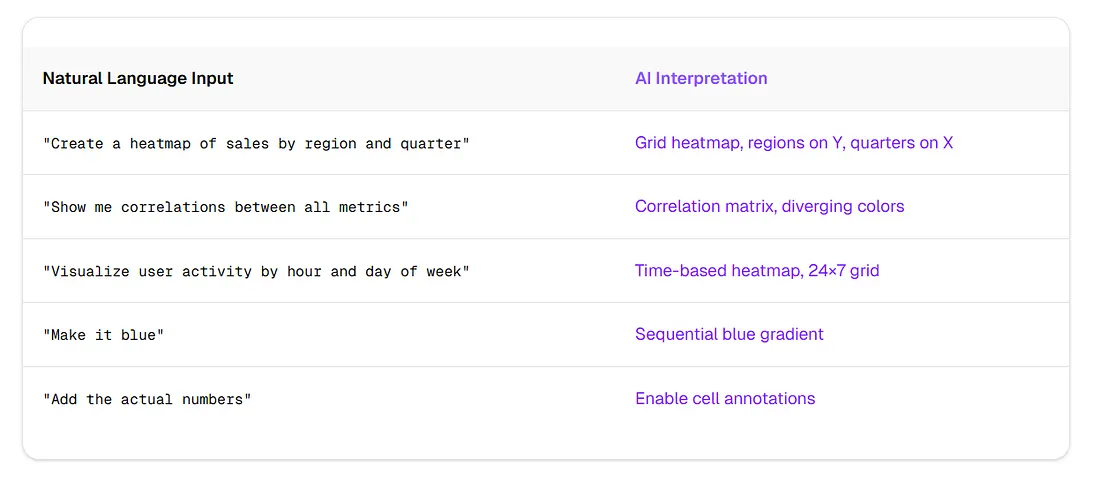
Task: Click the words "24×7 grid"
Action: 844,271
